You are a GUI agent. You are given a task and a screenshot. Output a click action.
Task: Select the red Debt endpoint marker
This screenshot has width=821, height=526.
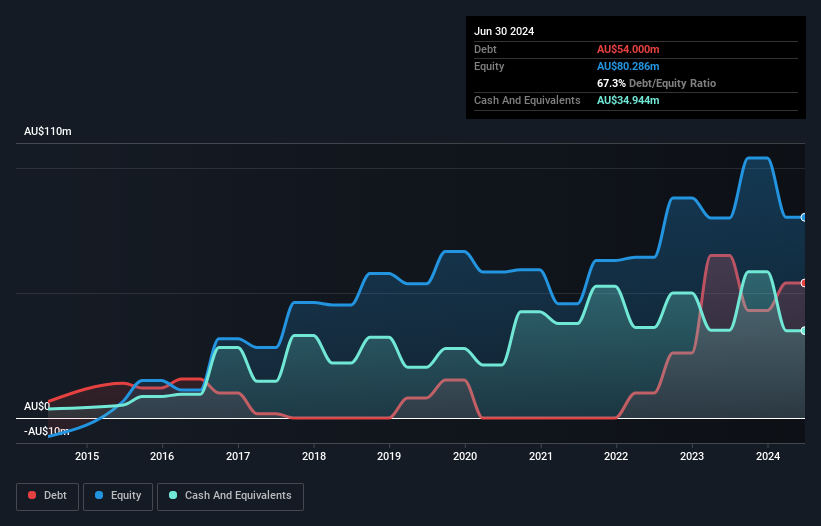tap(804, 283)
